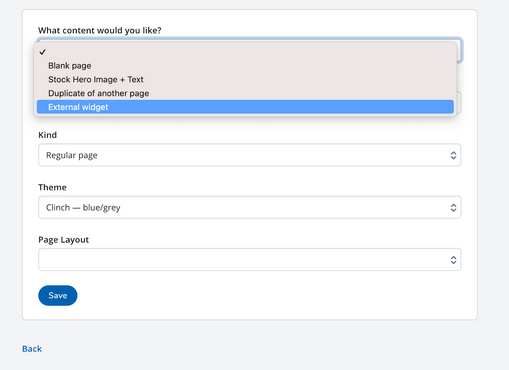This screenshot has width=509, height=370.
Task: Pick Duplicate of another page option
Action: (x=245, y=93)
